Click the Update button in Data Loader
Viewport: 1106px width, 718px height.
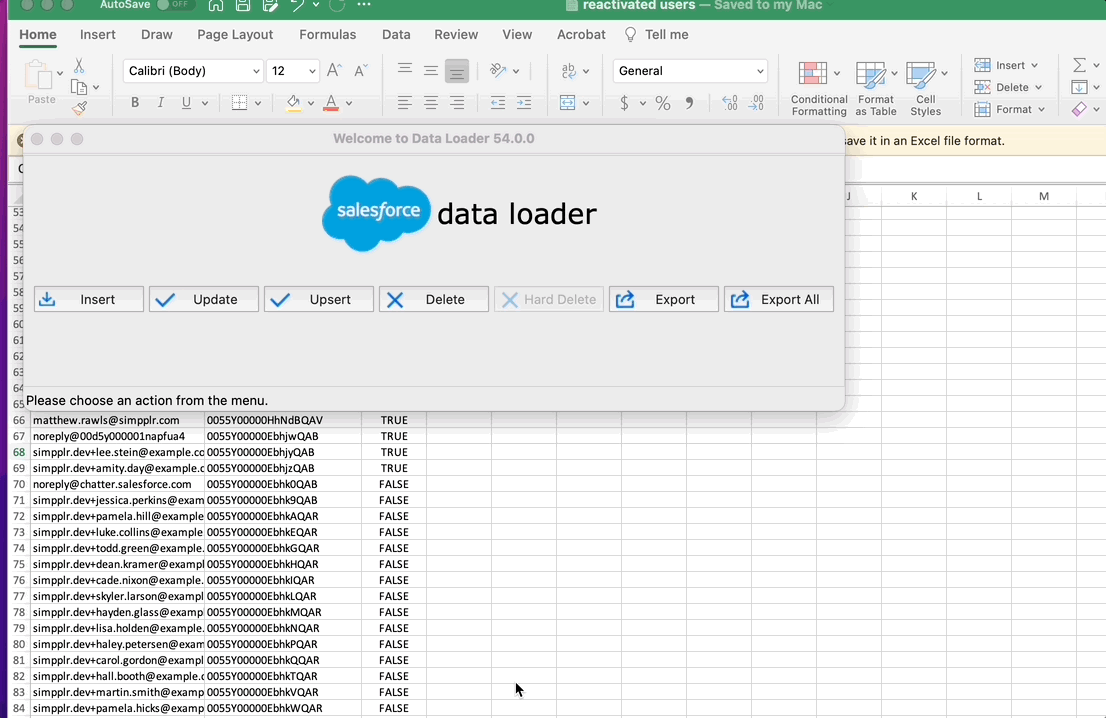tap(204, 299)
